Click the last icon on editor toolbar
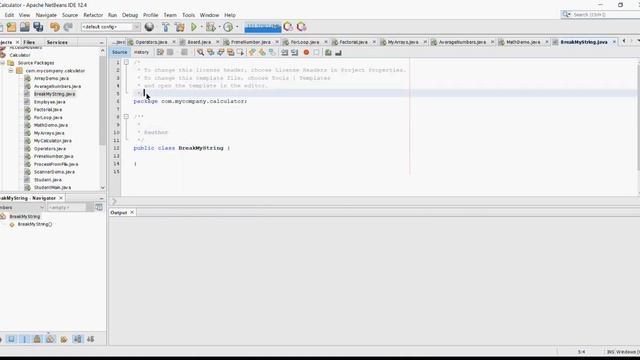Screen dimensions: 640x360 (338, 52)
